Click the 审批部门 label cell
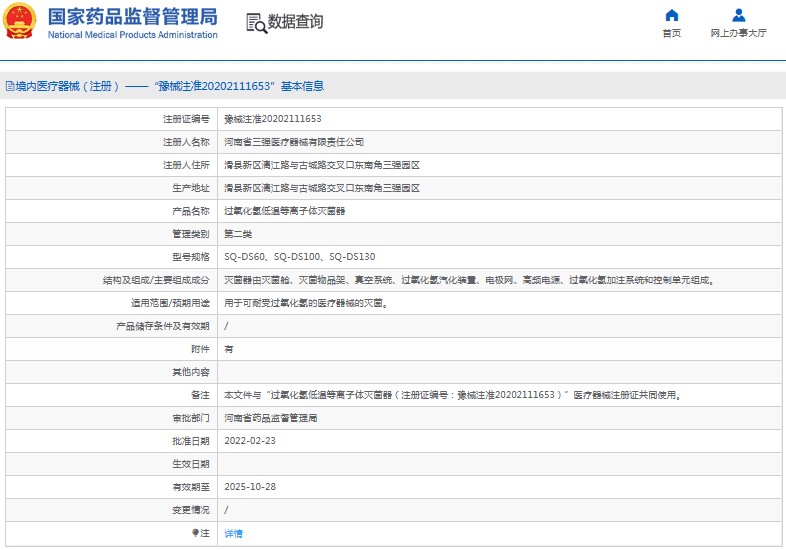 click(x=111, y=418)
